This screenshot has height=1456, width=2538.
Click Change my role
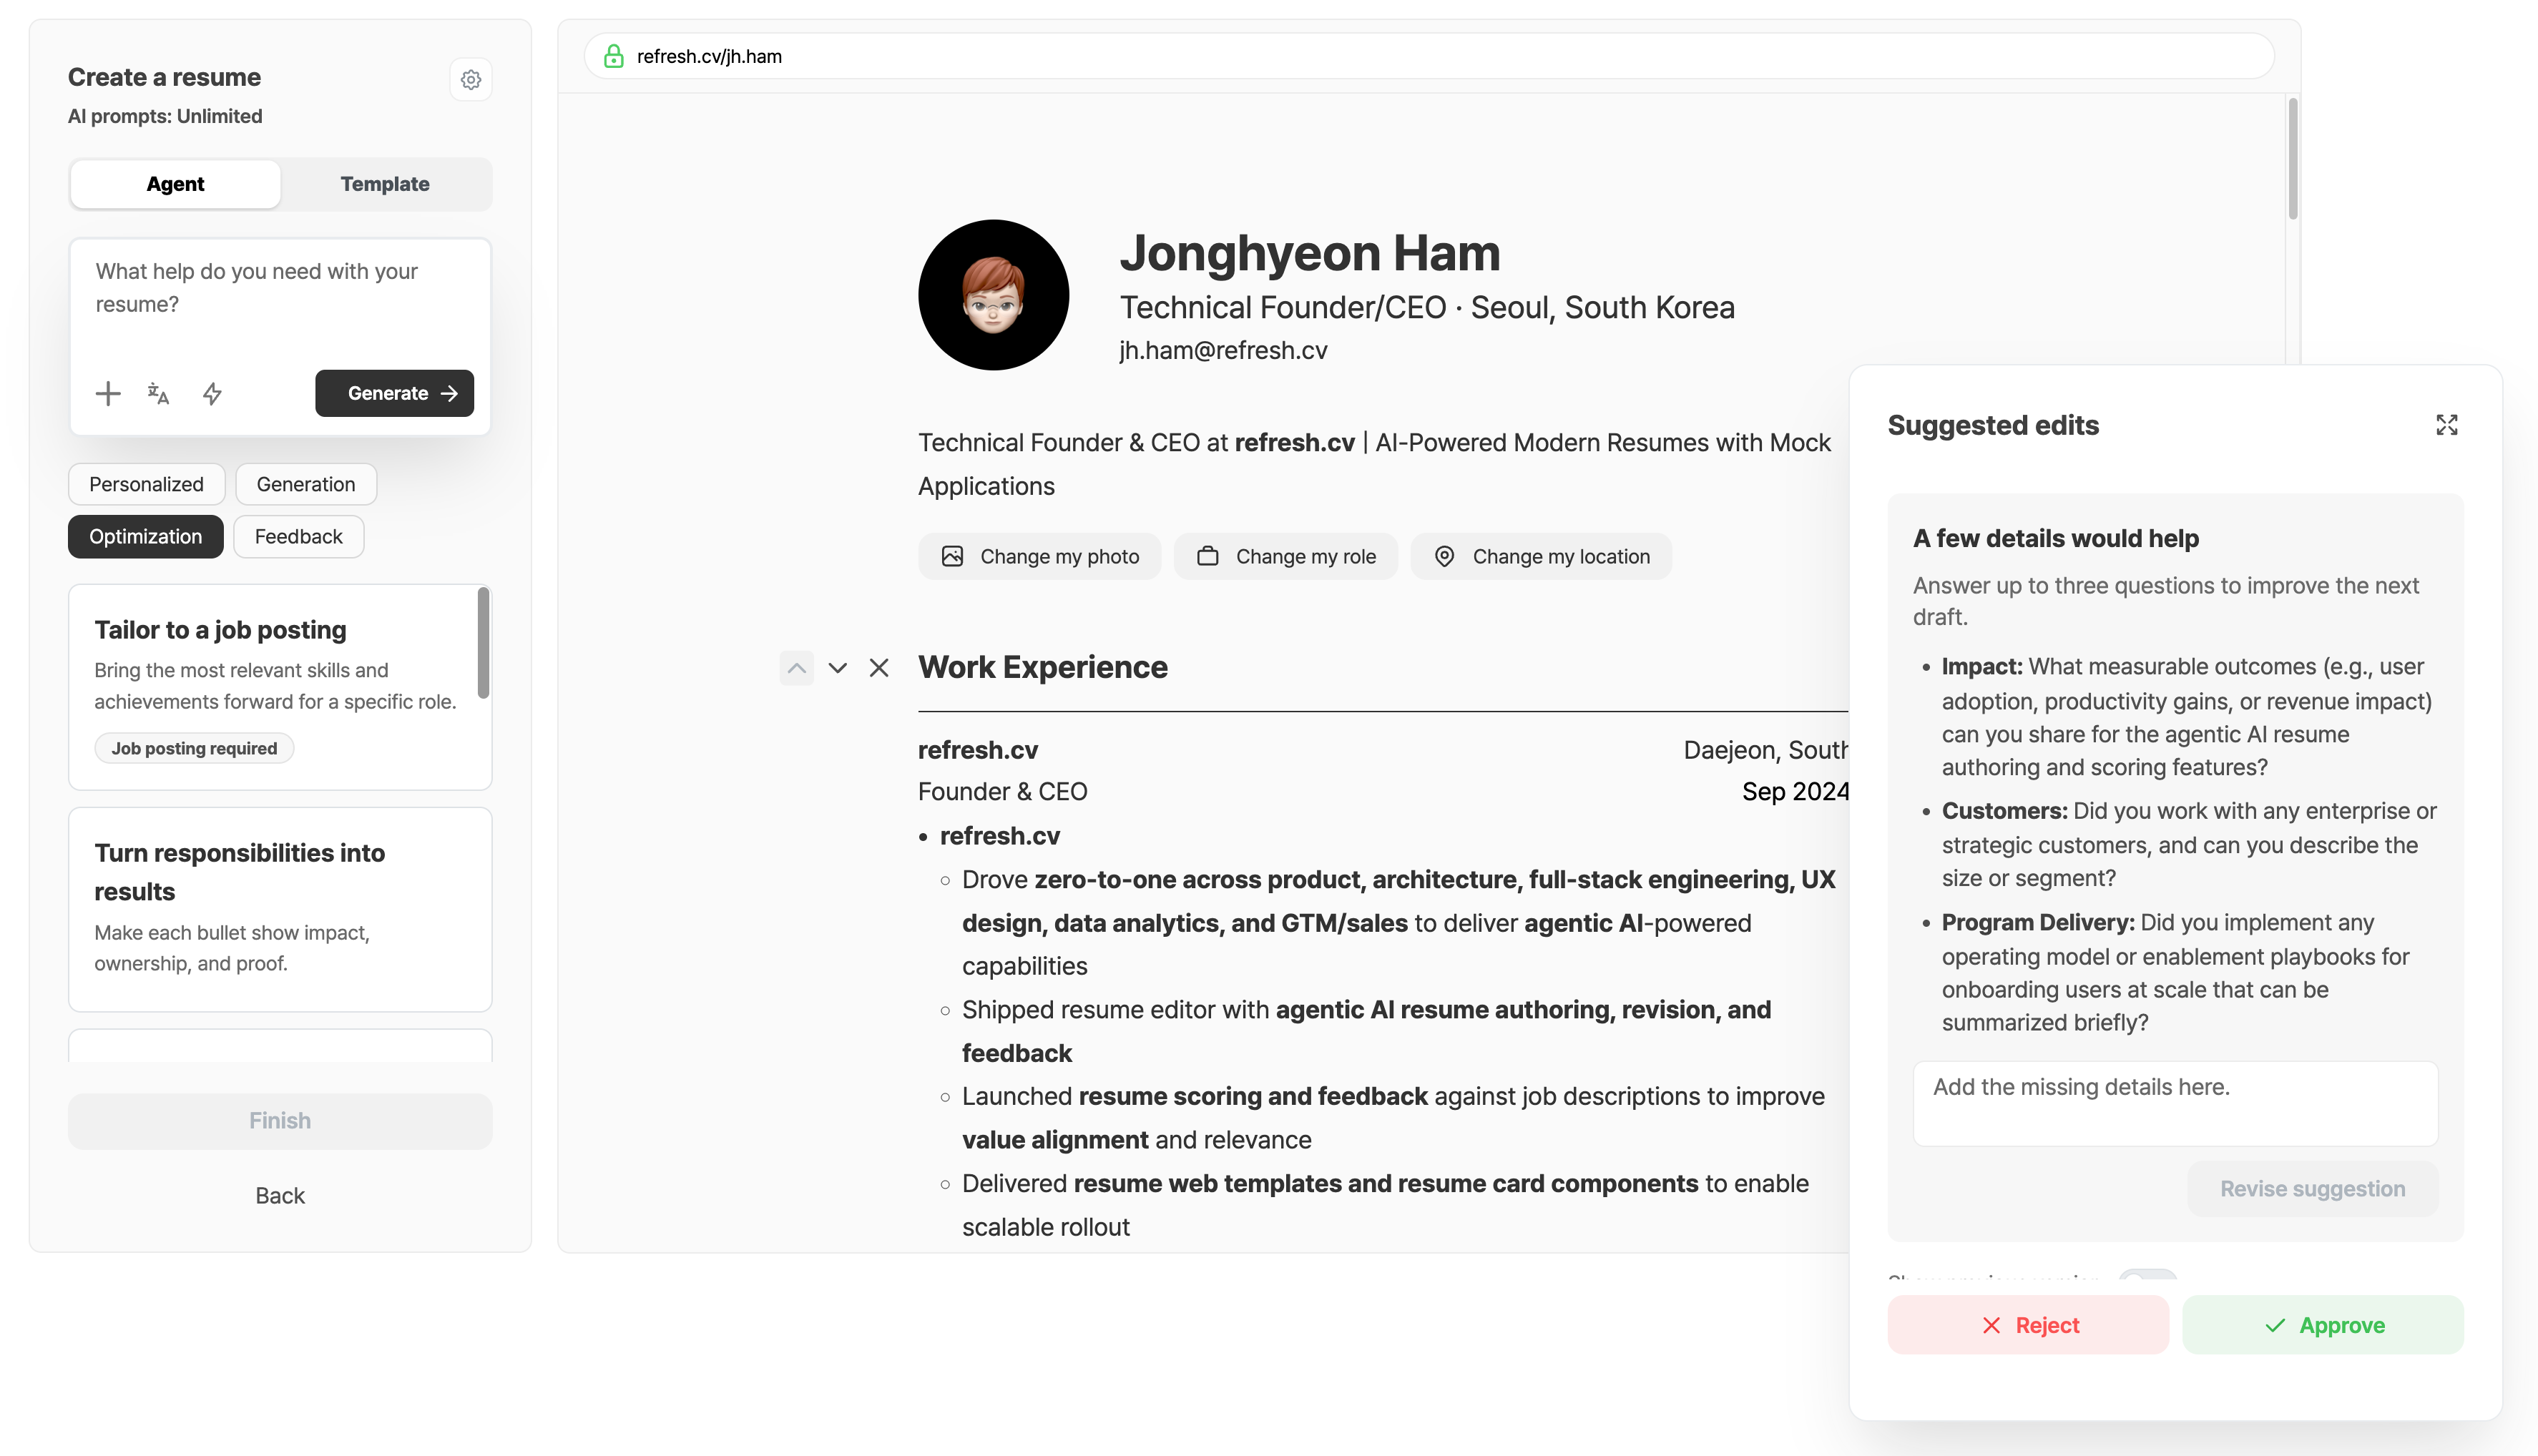1286,556
